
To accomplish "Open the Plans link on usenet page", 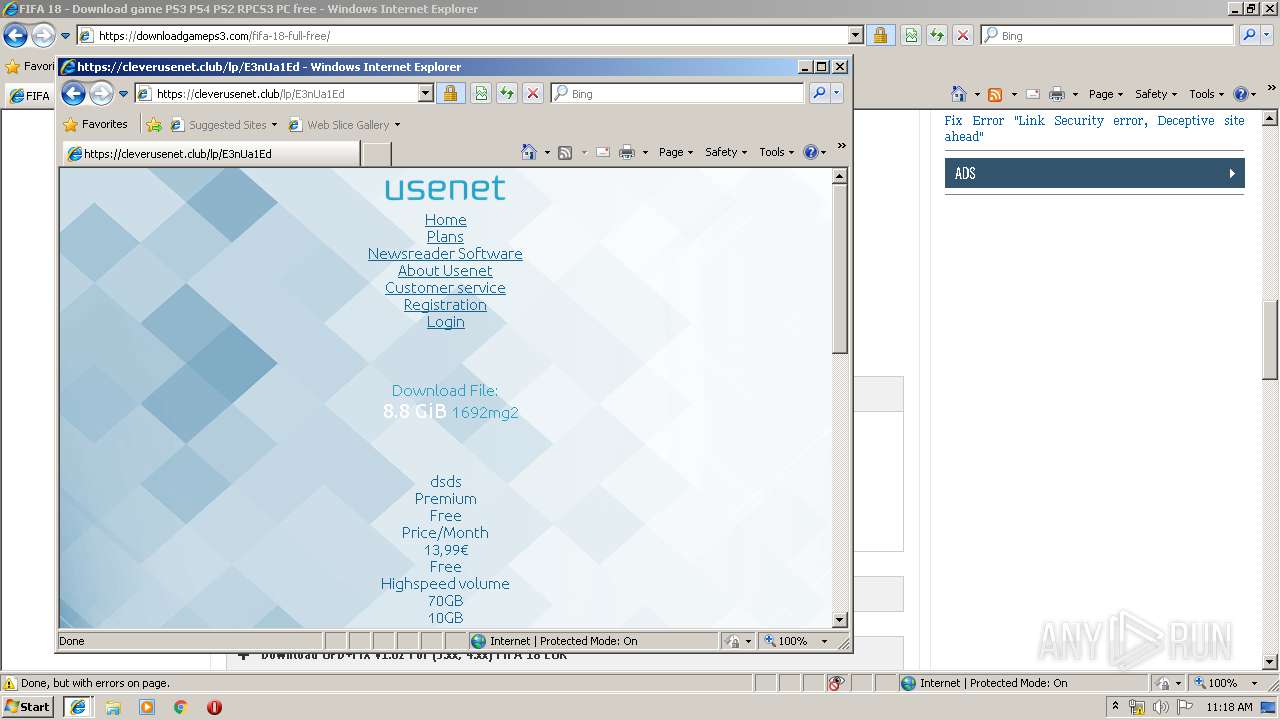I will [x=445, y=237].
